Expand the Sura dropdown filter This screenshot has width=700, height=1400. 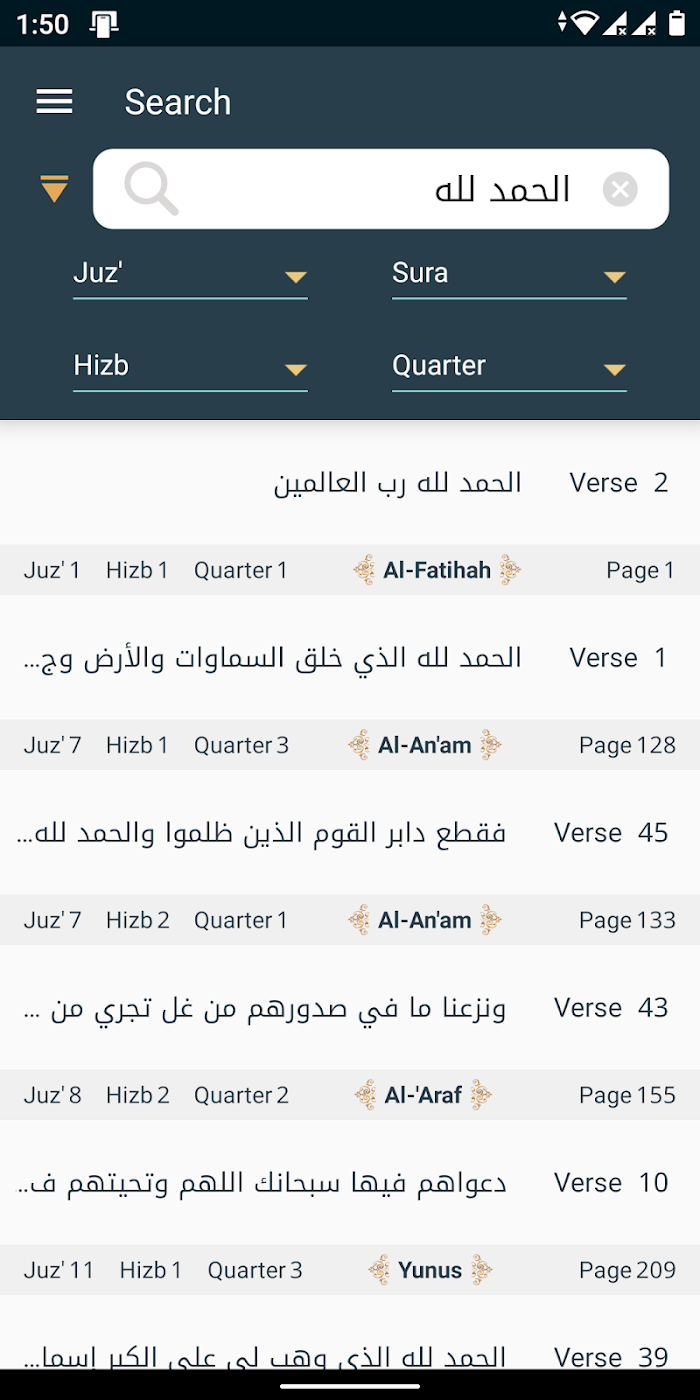(x=509, y=274)
